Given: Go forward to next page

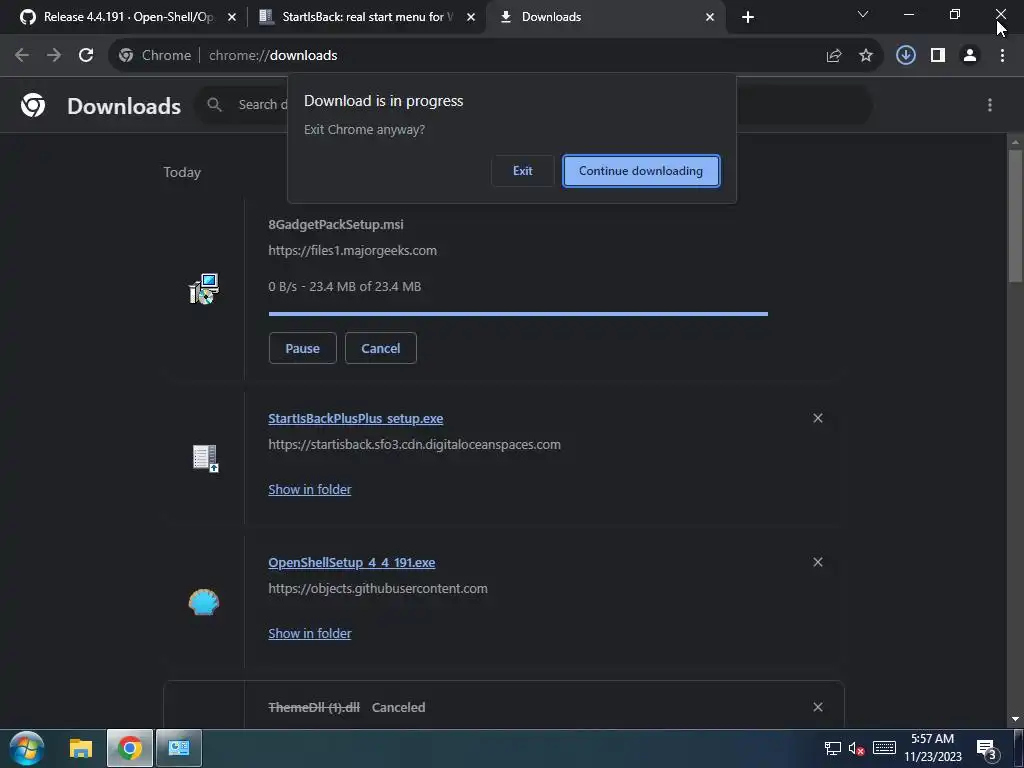Looking at the screenshot, I should (x=54, y=56).
